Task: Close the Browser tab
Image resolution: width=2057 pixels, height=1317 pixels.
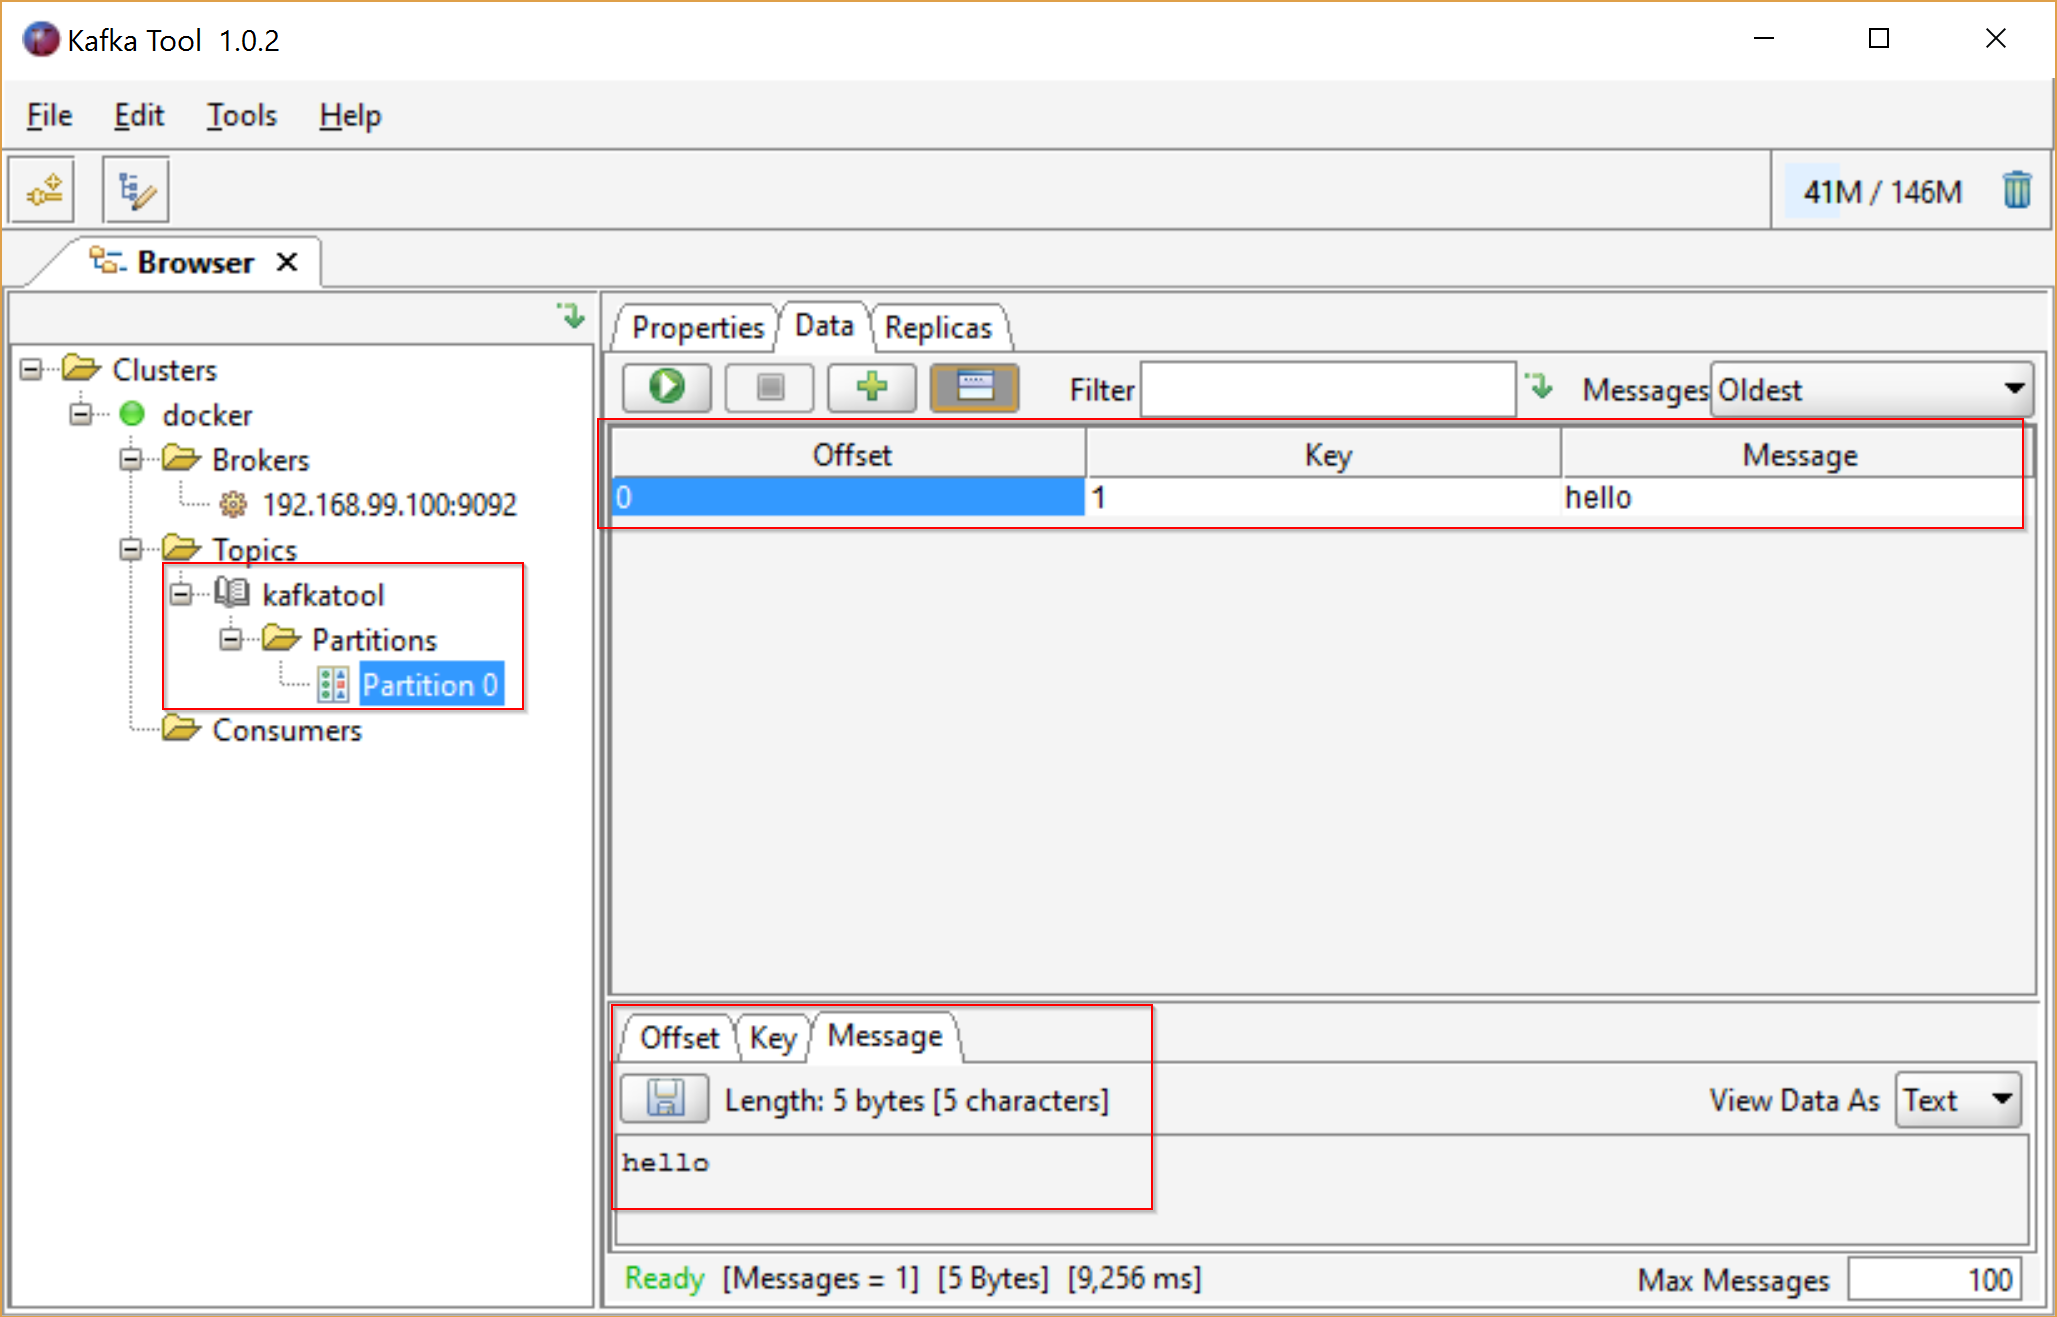Action: click(287, 262)
